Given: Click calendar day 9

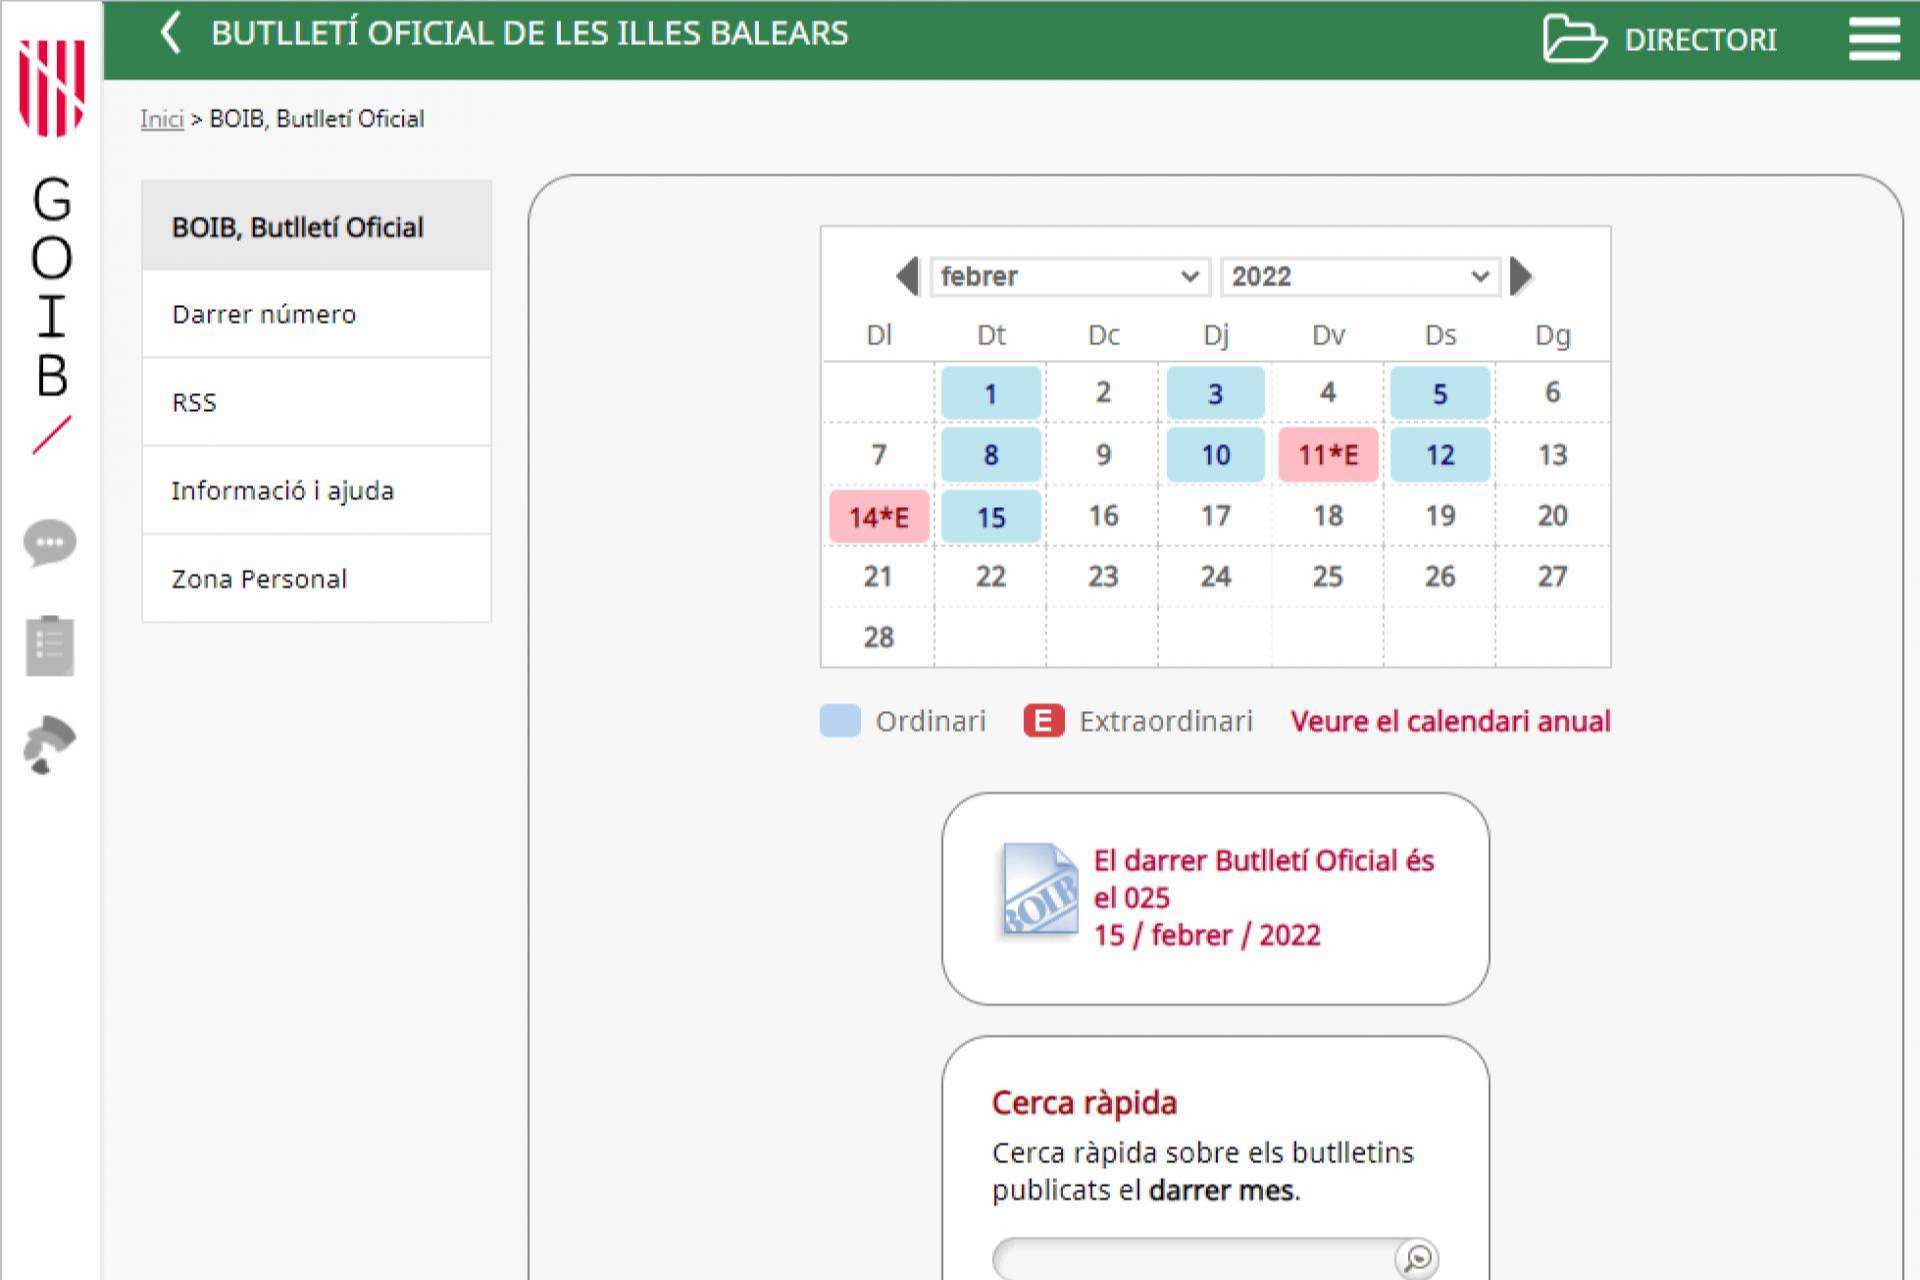Looking at the screenshot, I should point(1103,455).
